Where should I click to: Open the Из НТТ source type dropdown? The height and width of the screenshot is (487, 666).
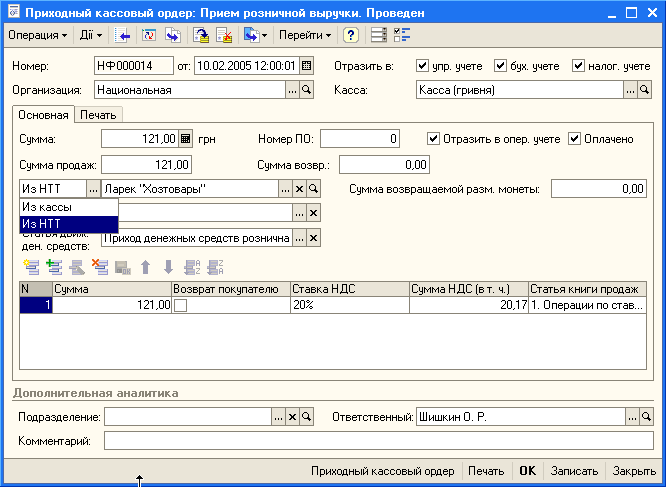coord(93,189)
